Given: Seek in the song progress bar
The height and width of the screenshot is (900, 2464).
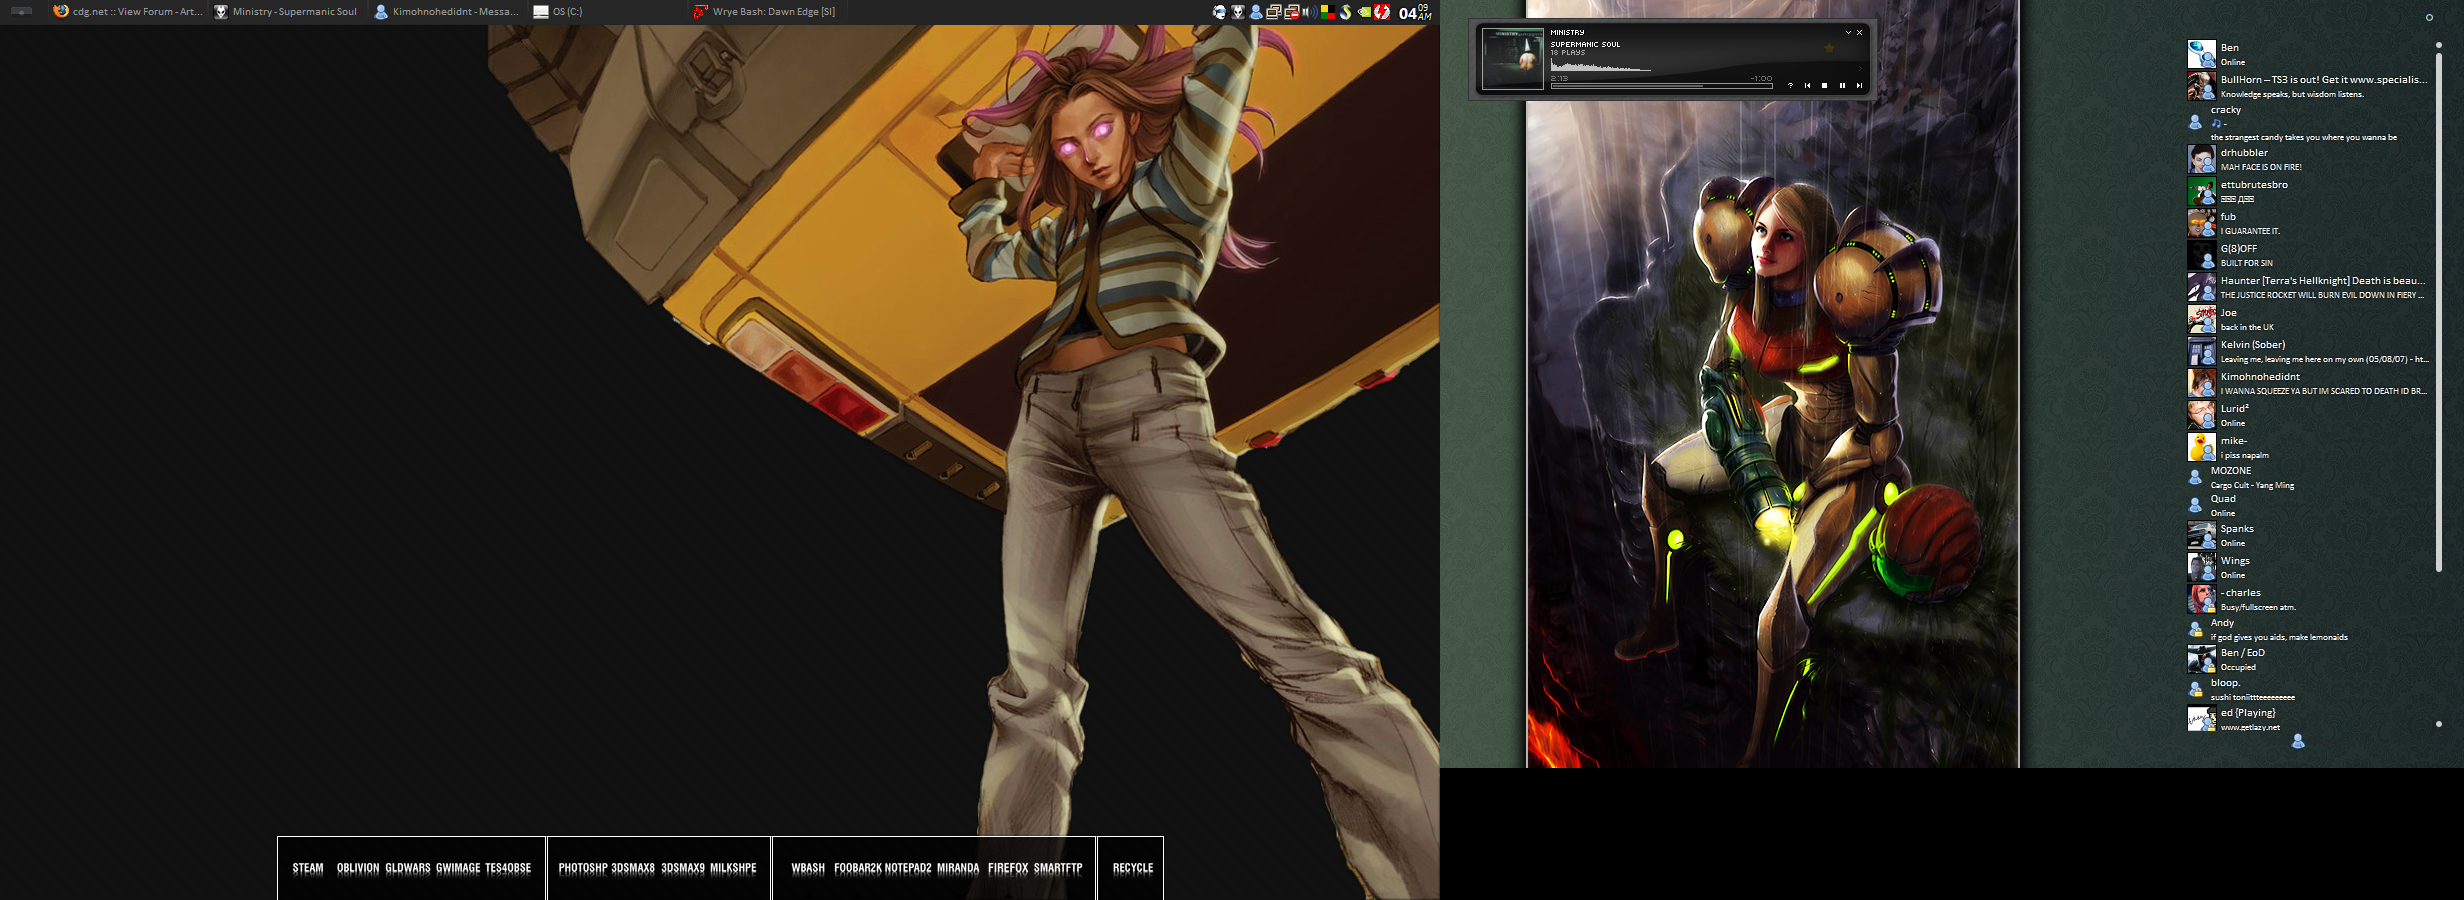Looking at the screenshot, I should point(1661,86).
